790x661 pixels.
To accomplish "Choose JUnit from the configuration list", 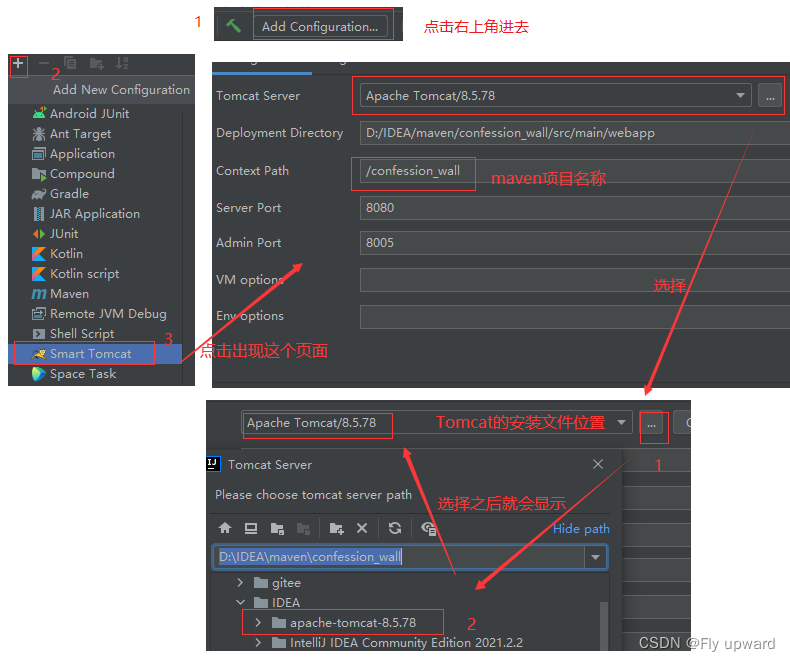I will coord(64,234).
